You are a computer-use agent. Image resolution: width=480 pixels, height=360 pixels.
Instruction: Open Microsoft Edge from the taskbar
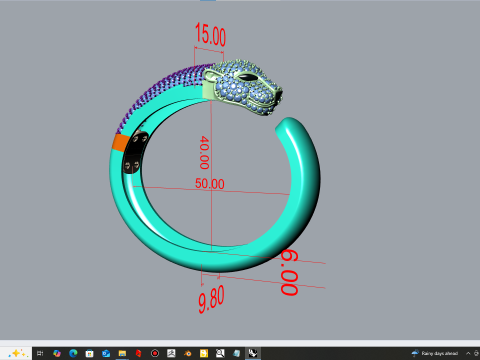(73, 353)
